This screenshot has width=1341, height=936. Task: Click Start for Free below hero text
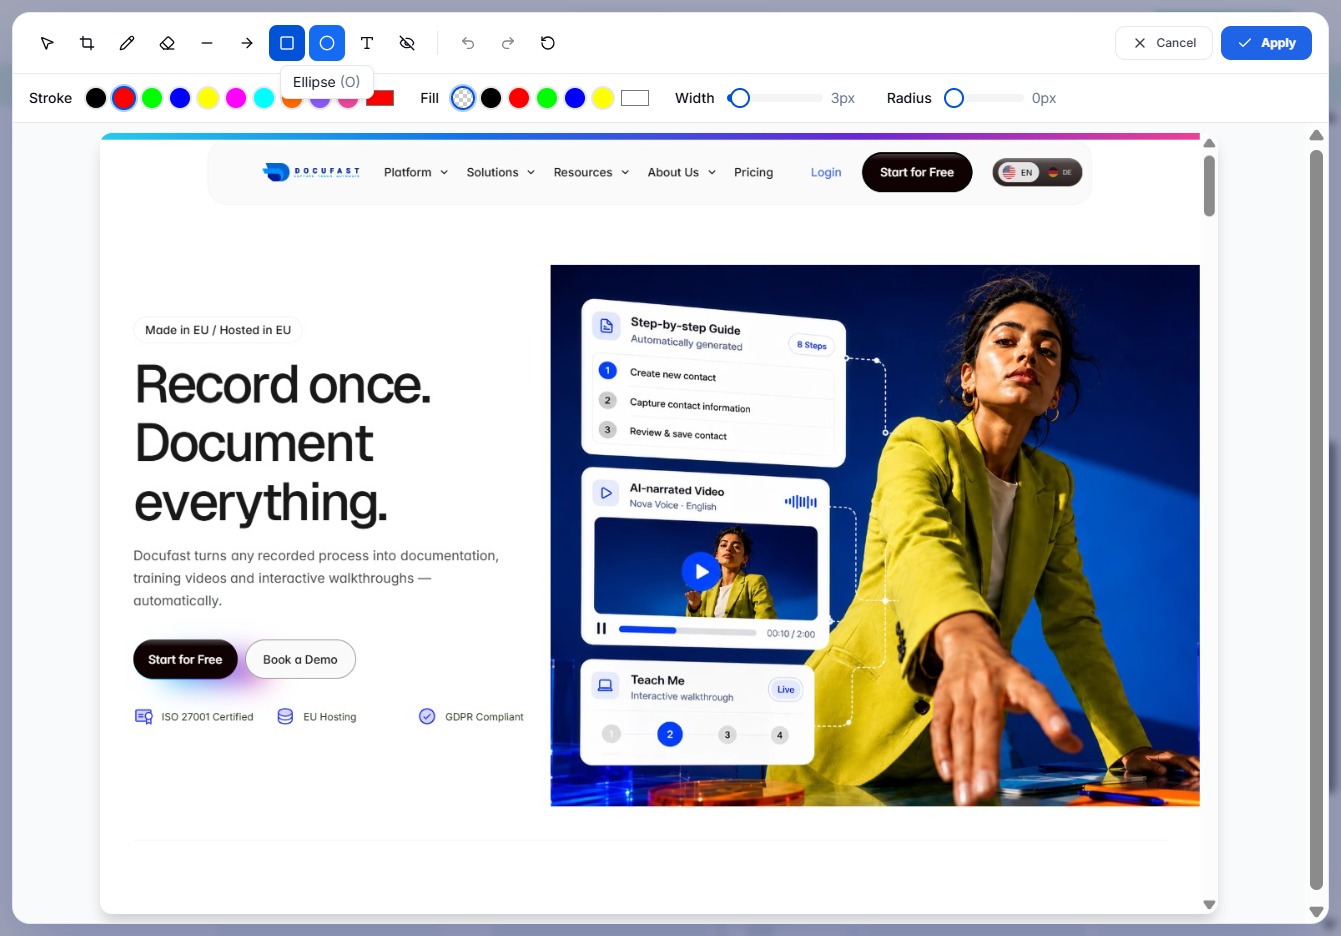click(x=185, y=659)
